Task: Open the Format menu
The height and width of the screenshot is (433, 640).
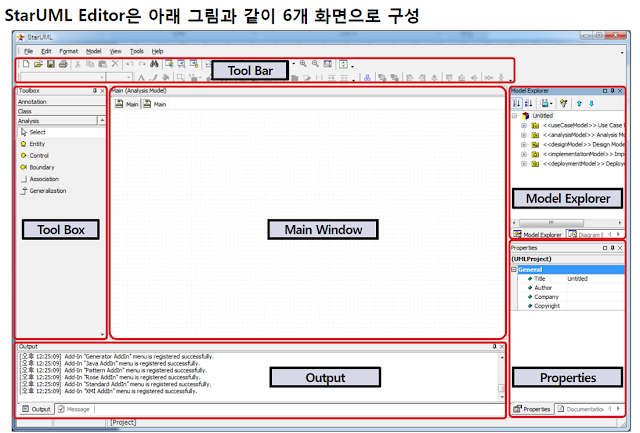Action: pos(69,51)
